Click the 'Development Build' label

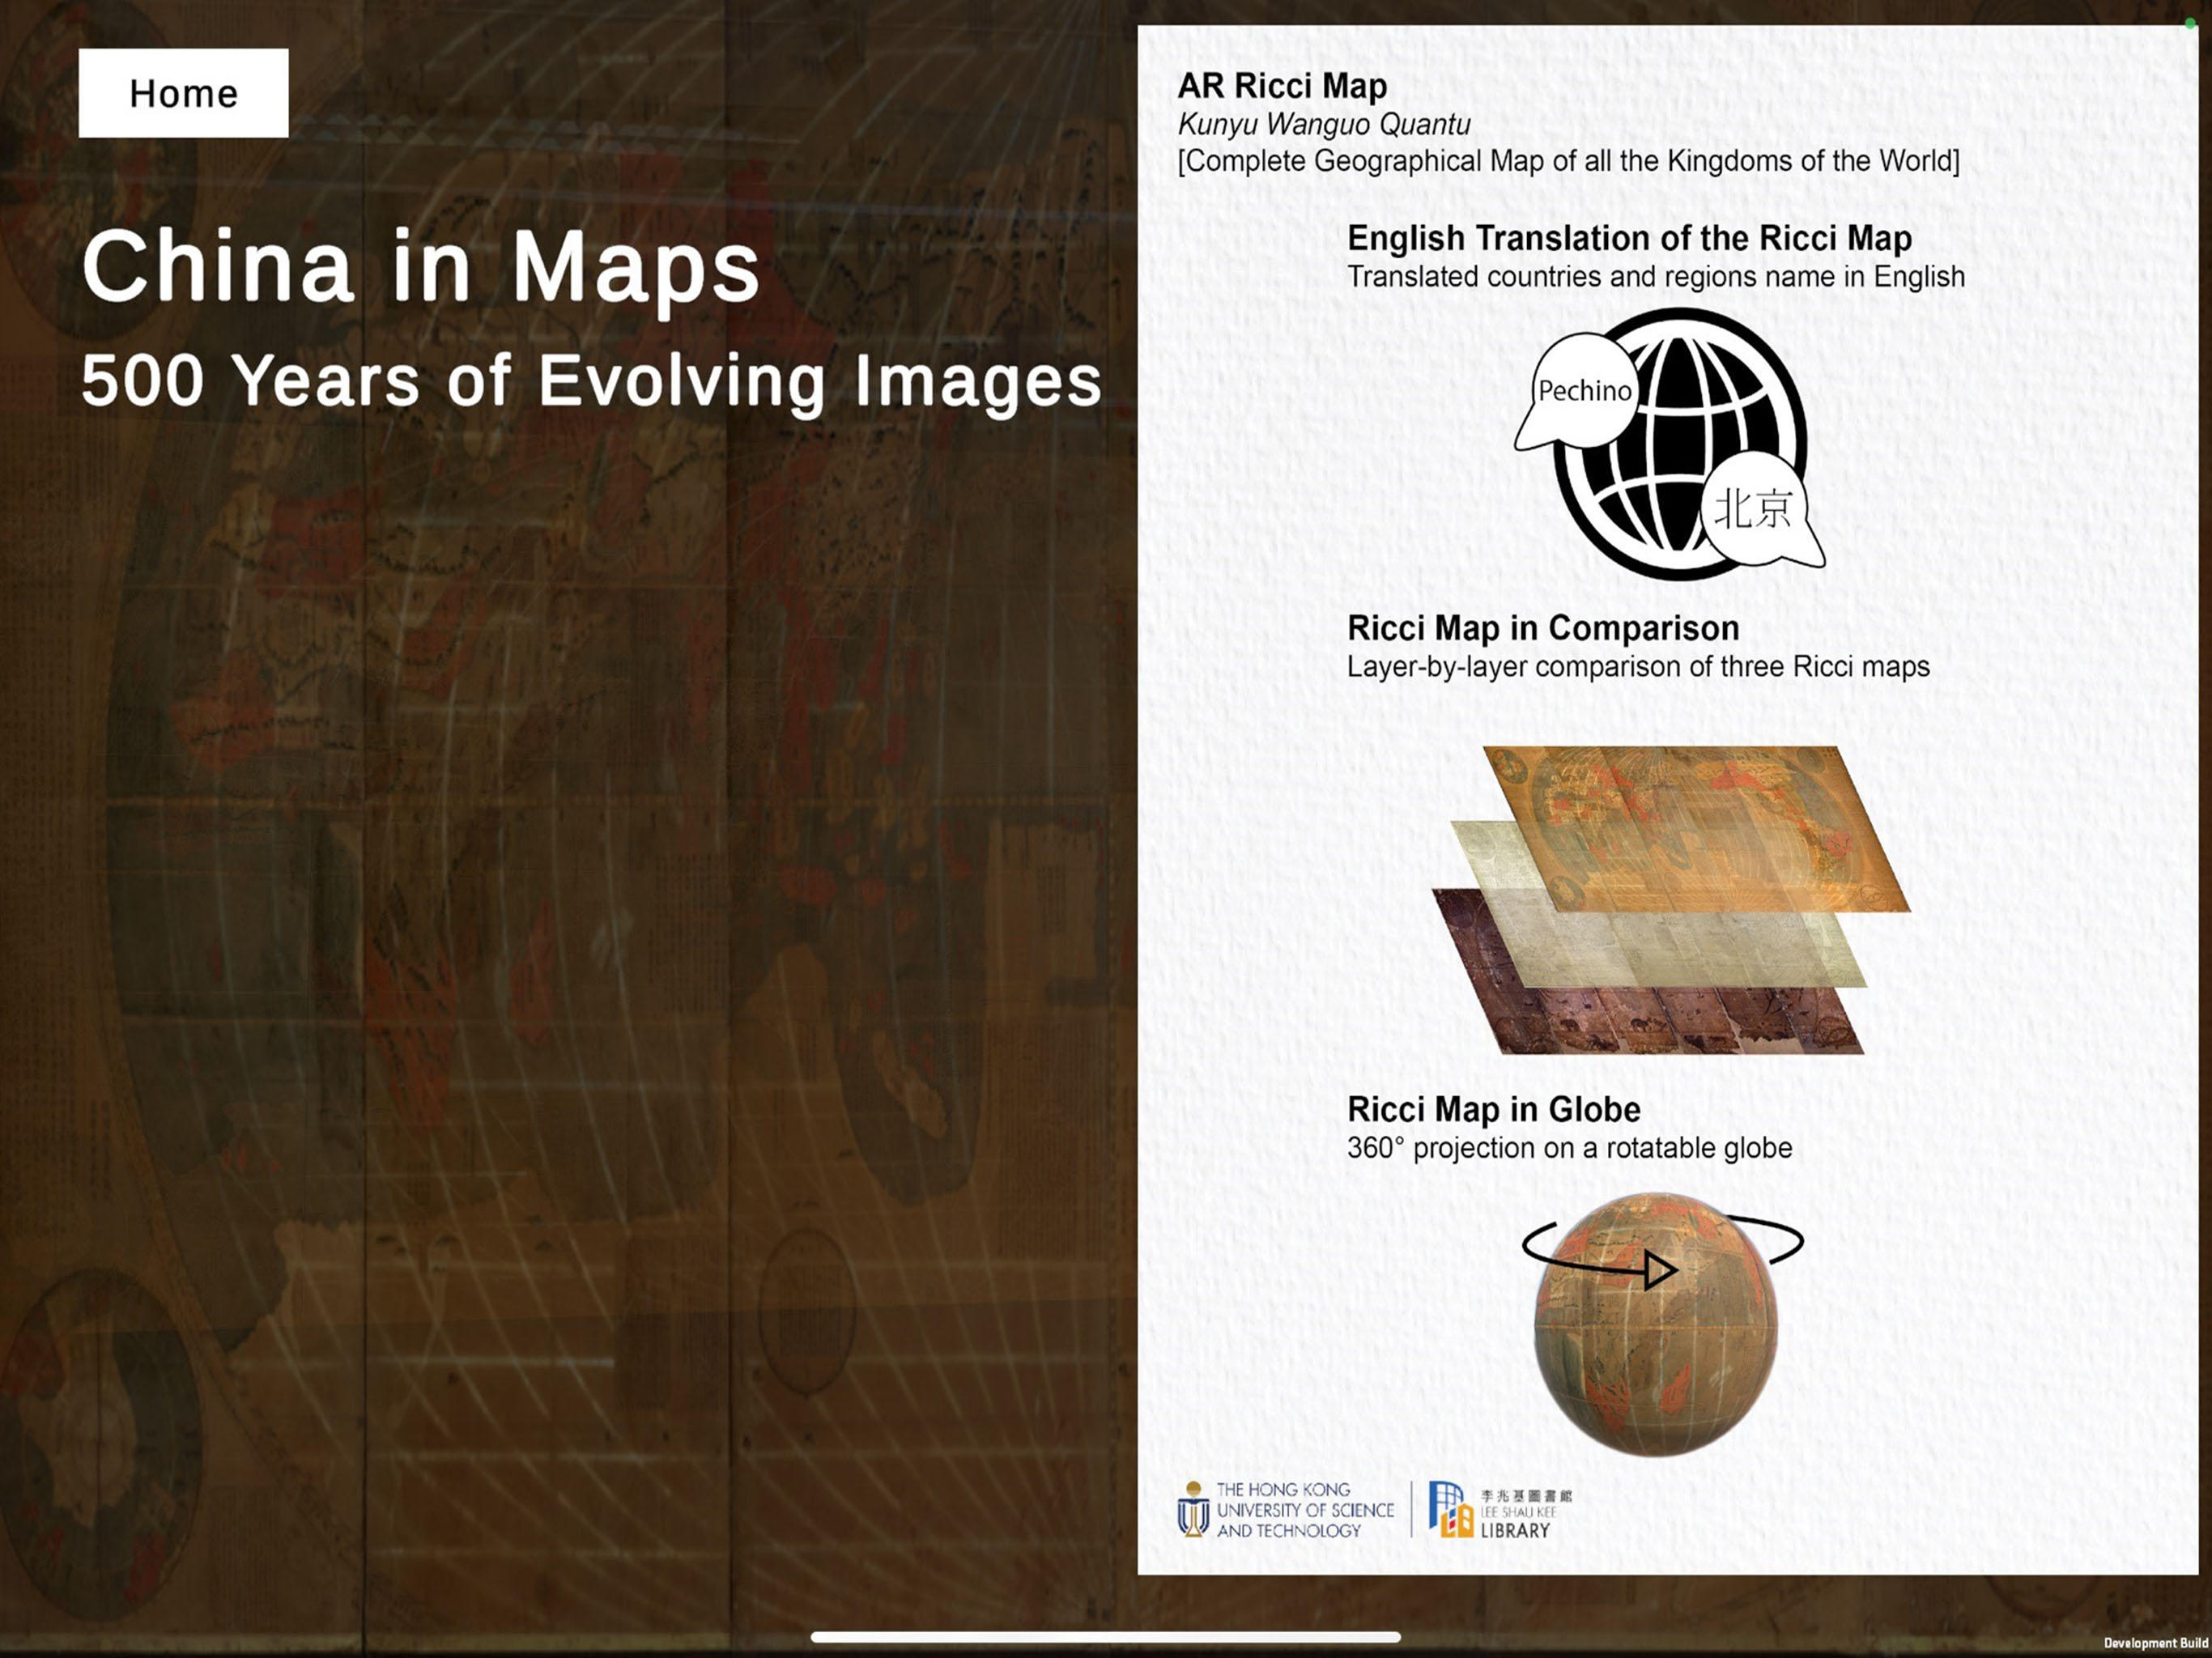2155,1643
